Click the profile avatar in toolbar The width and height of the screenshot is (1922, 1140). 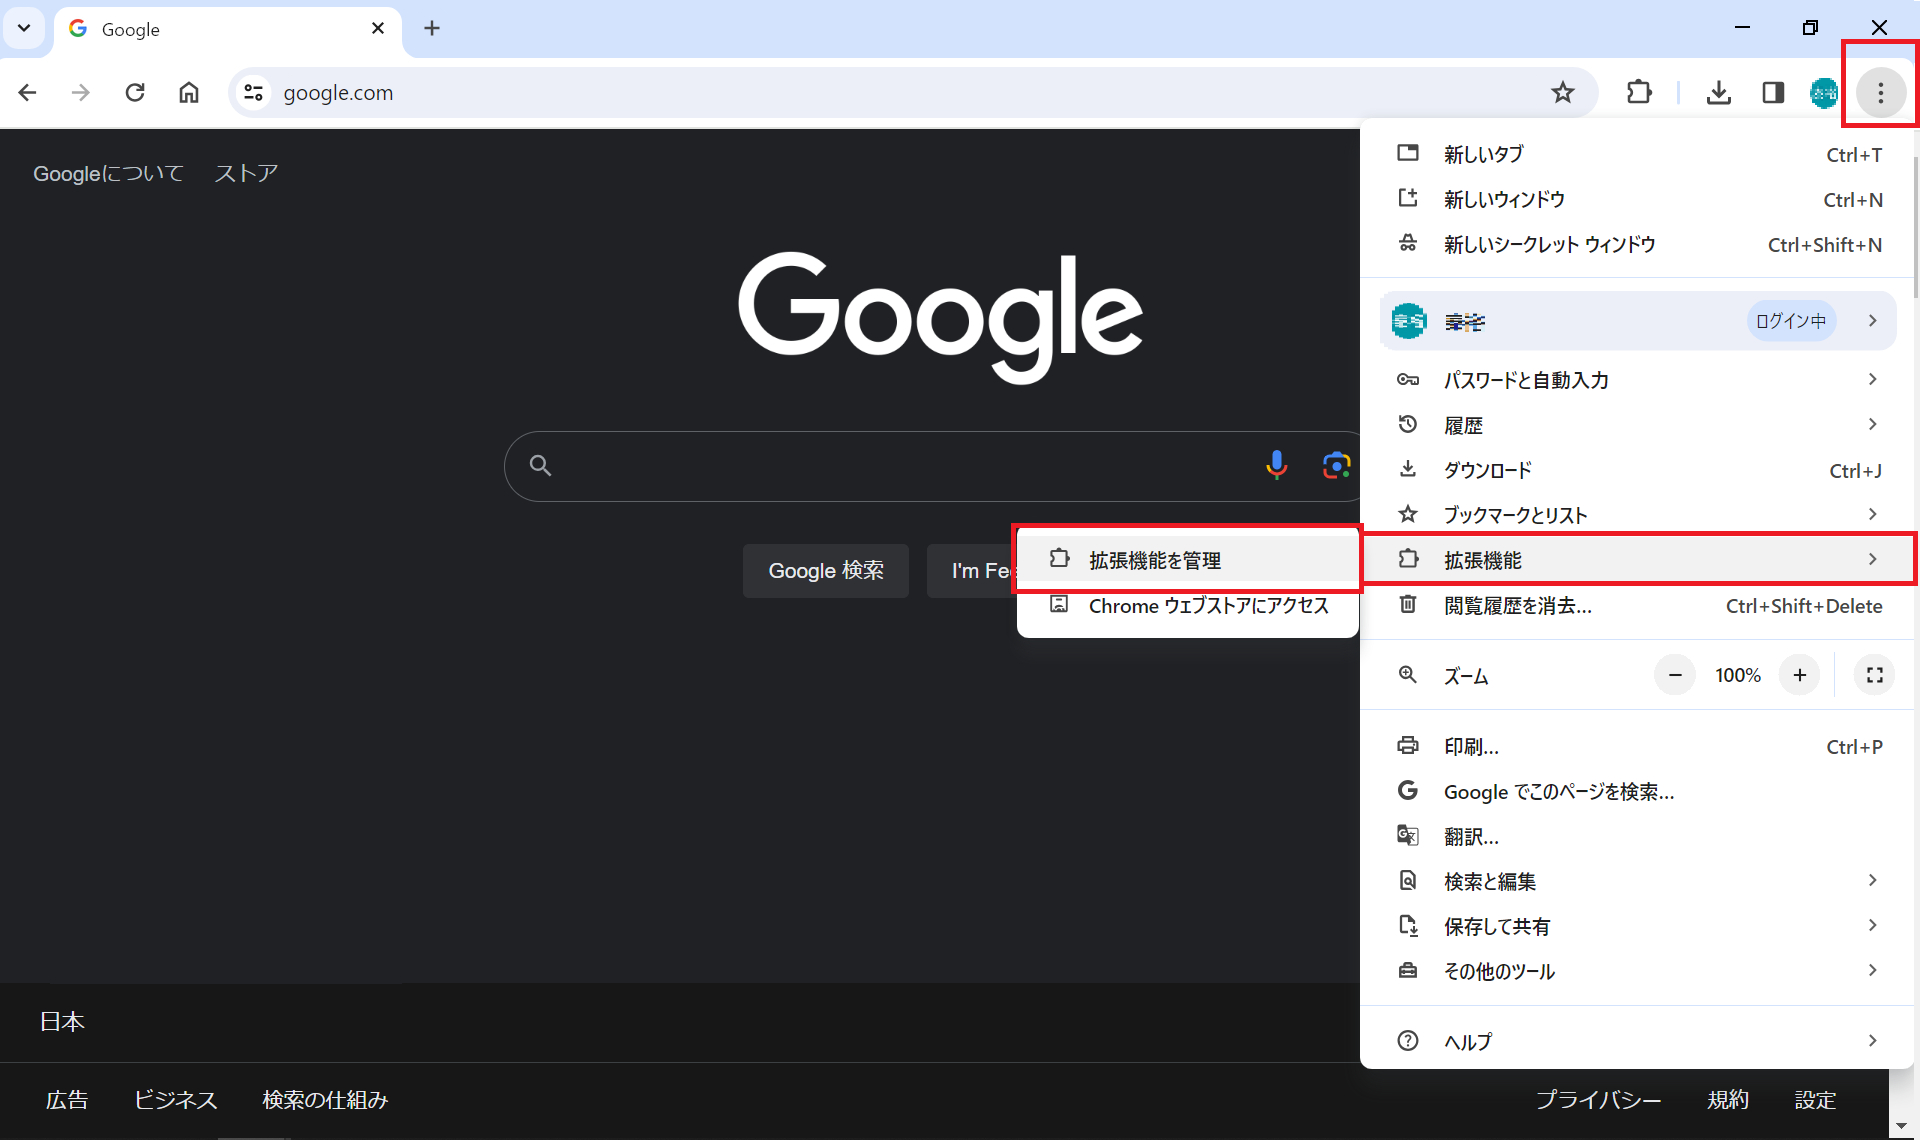pyautogui.click(x=1823, y=92)
